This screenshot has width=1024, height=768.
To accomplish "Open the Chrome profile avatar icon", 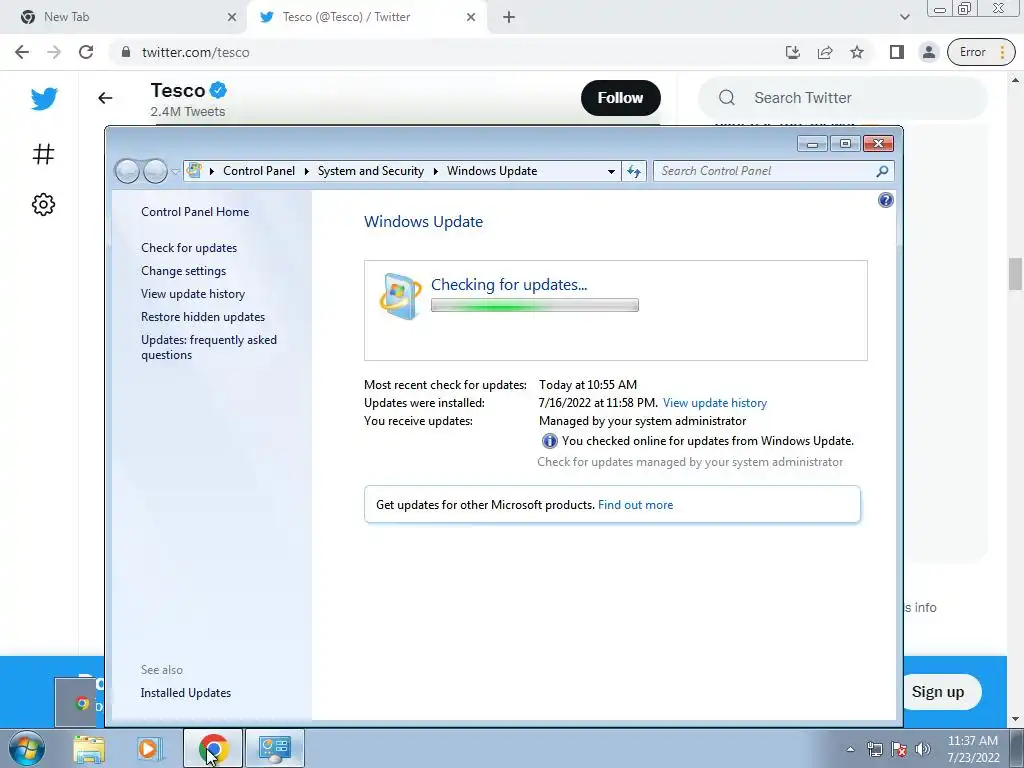I will (x=928, y=52).
